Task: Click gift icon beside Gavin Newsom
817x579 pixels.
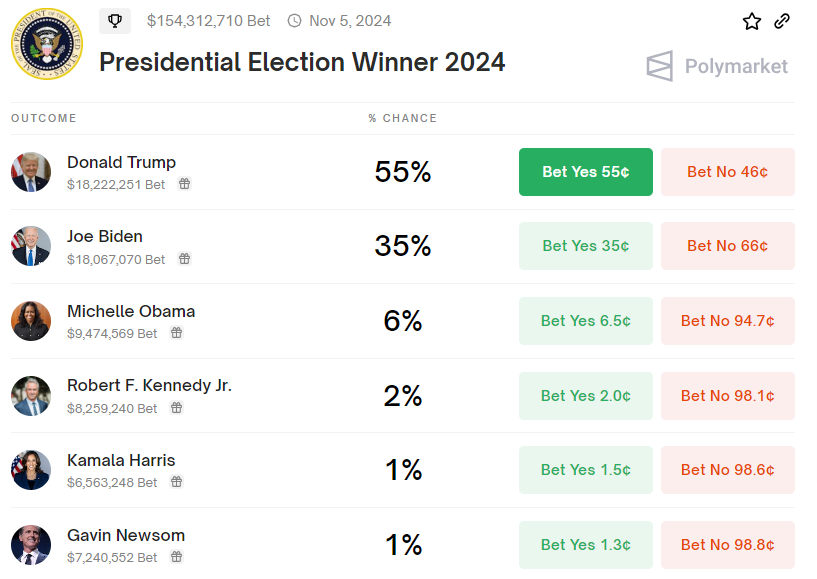Action: point(177,557)
